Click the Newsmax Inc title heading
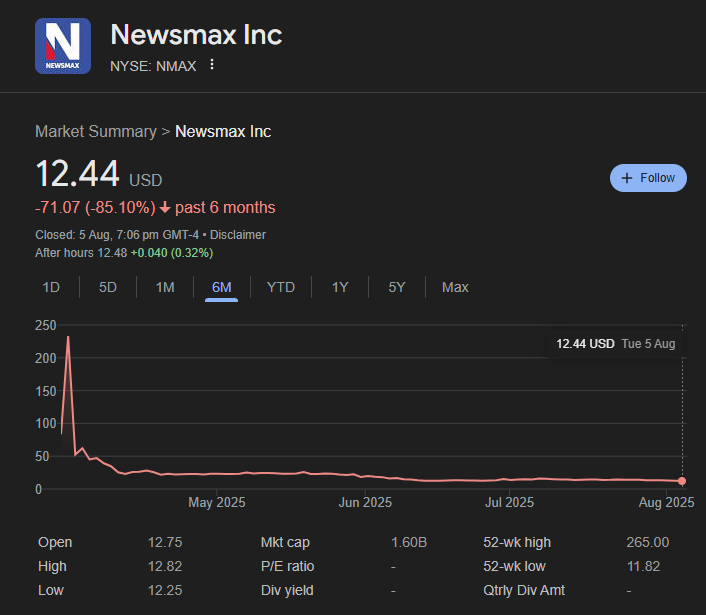 point(196,35)
